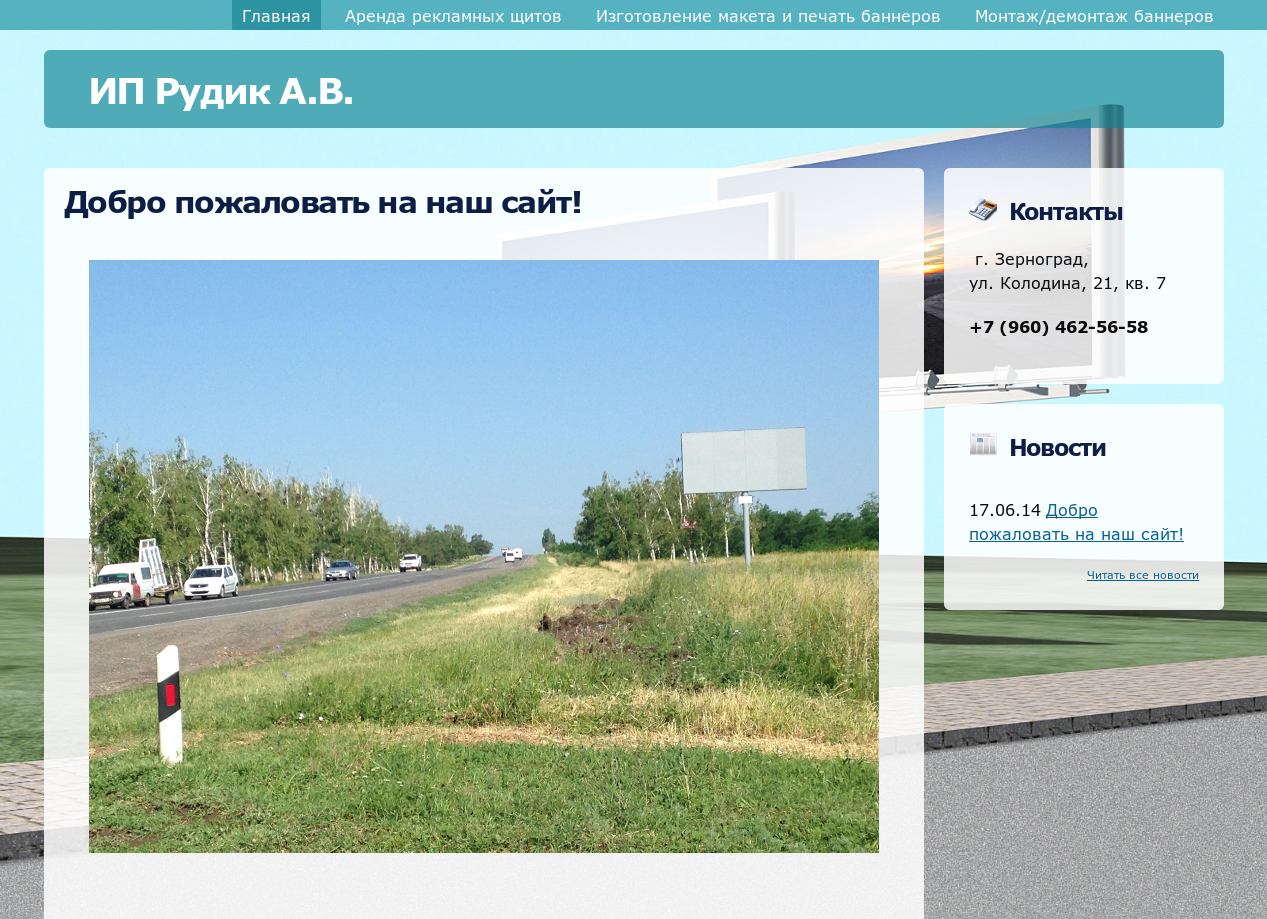1267x919 pixels.
Task: Open Монтаж/демонтаж баннеров page
Action: 1094,15
